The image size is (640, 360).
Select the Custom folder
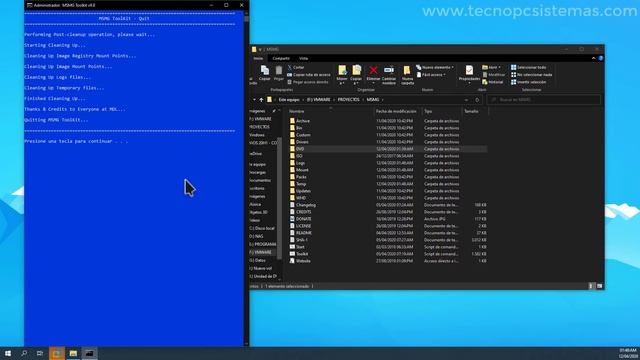[x=303, y=135]
